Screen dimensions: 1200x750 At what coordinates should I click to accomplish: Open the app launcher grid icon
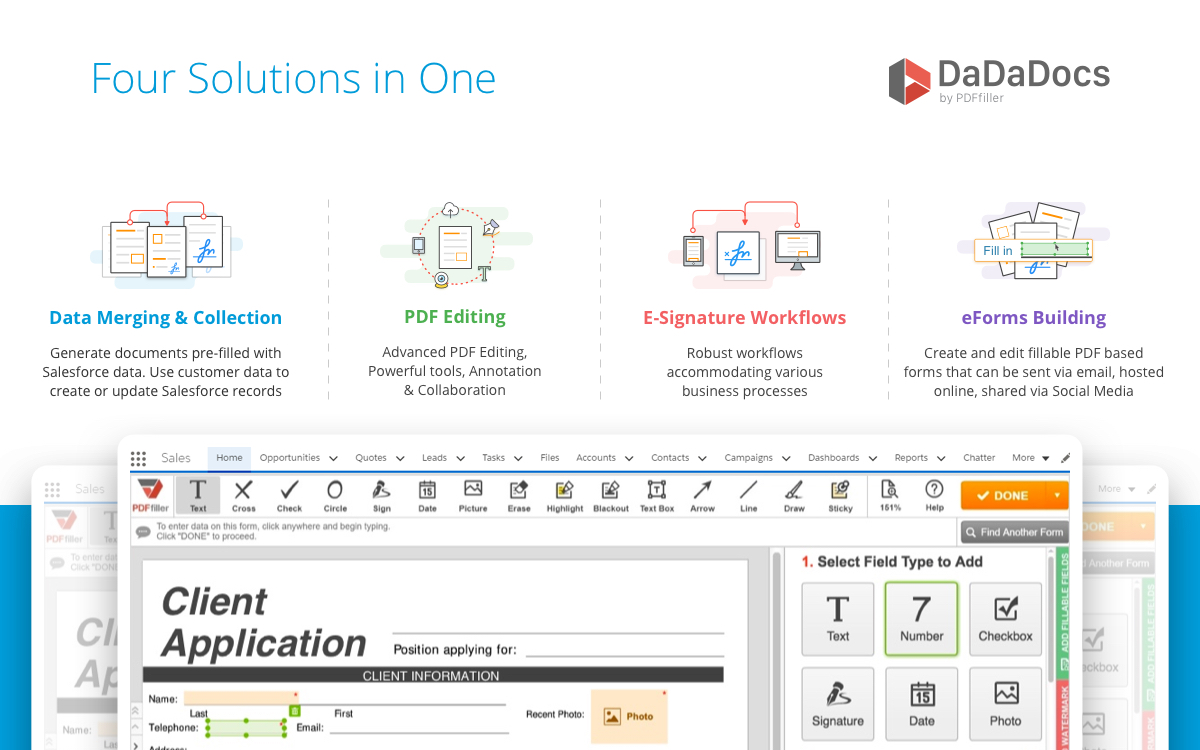point(139,458)
